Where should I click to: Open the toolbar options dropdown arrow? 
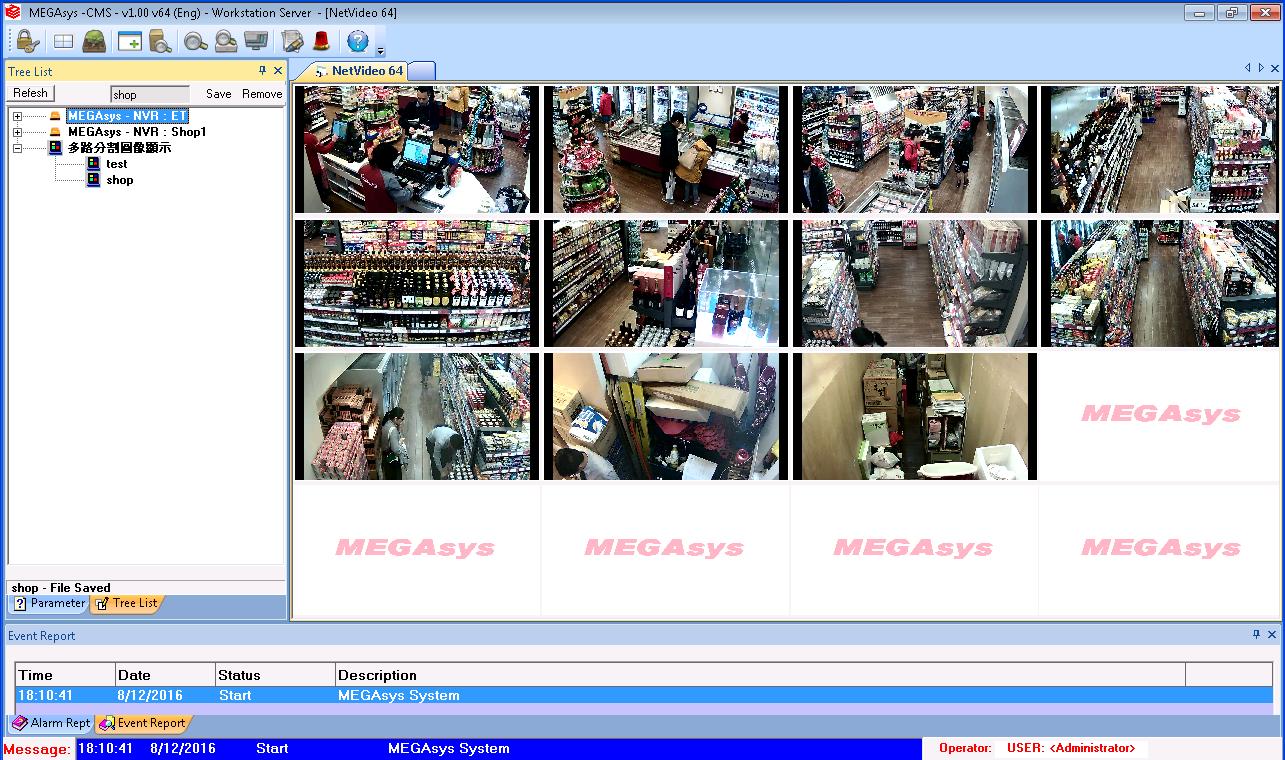tap(380, 50)
